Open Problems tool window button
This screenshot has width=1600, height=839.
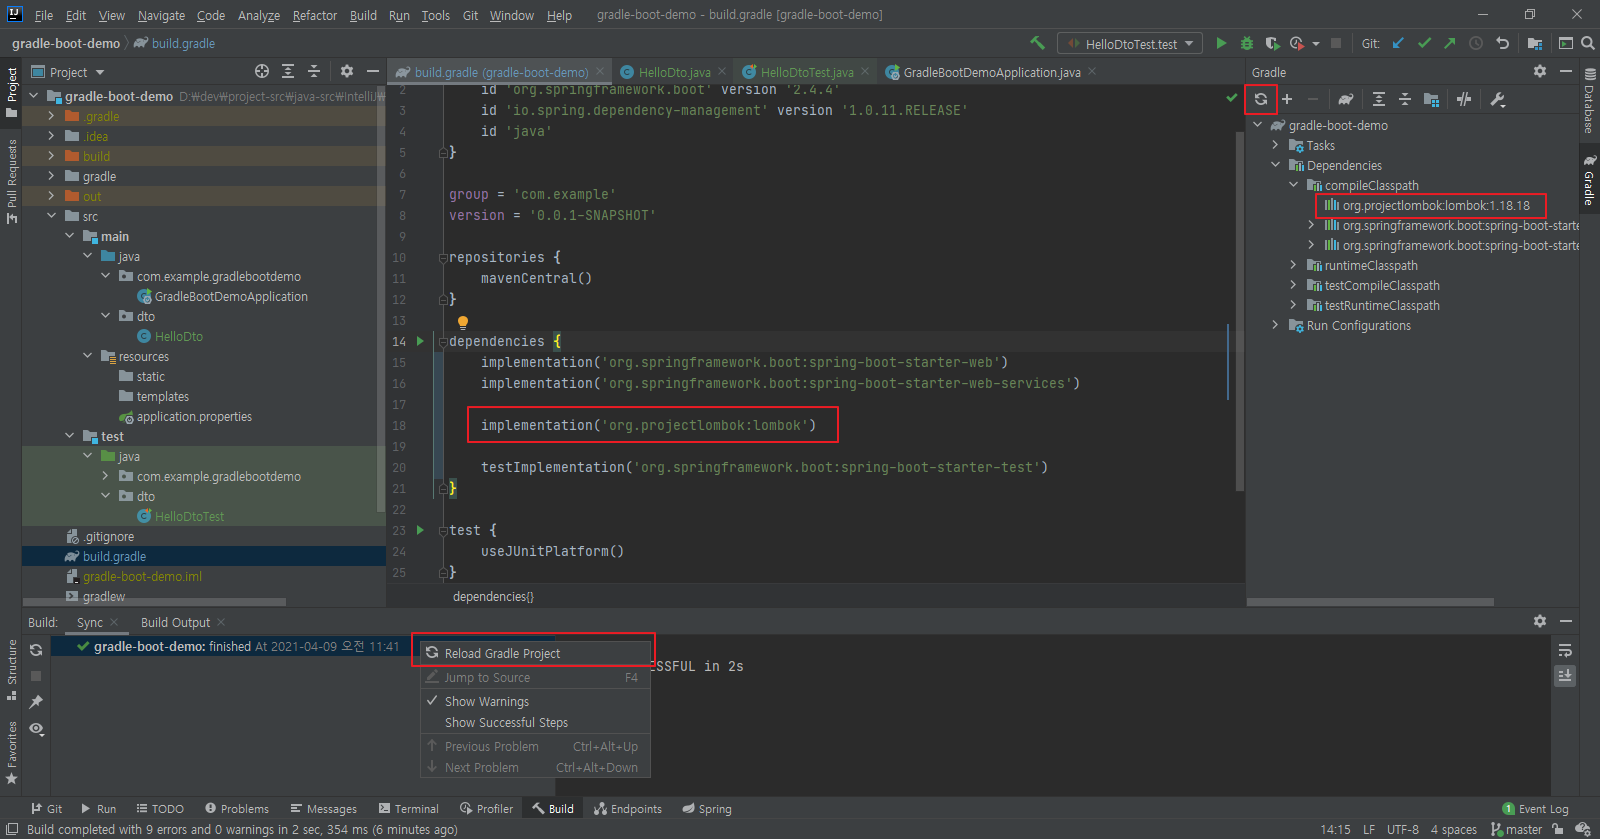(237, 809)
